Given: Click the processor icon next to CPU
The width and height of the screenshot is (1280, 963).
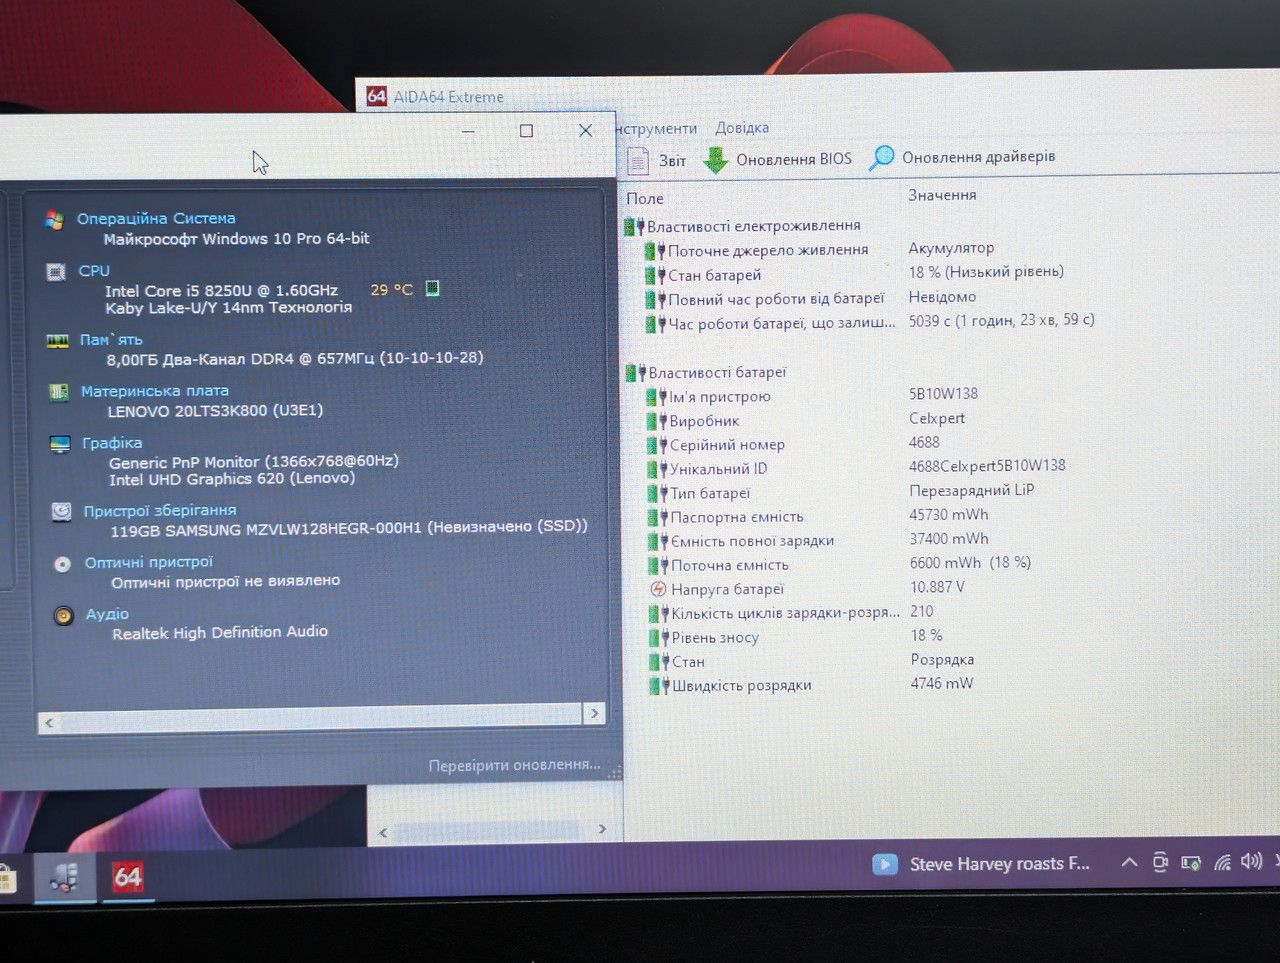Looking at the screenshot, I should tap(56, 271).
